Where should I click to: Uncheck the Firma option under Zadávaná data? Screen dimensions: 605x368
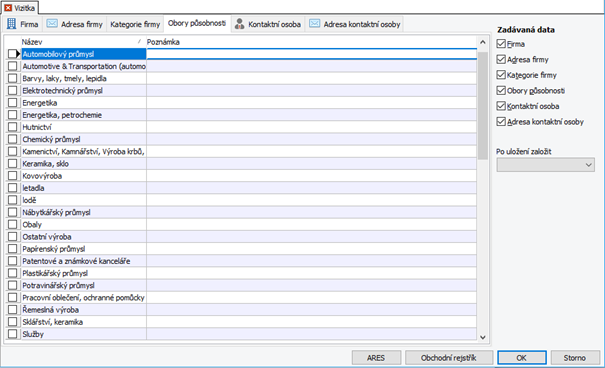(x=501, y=44)
